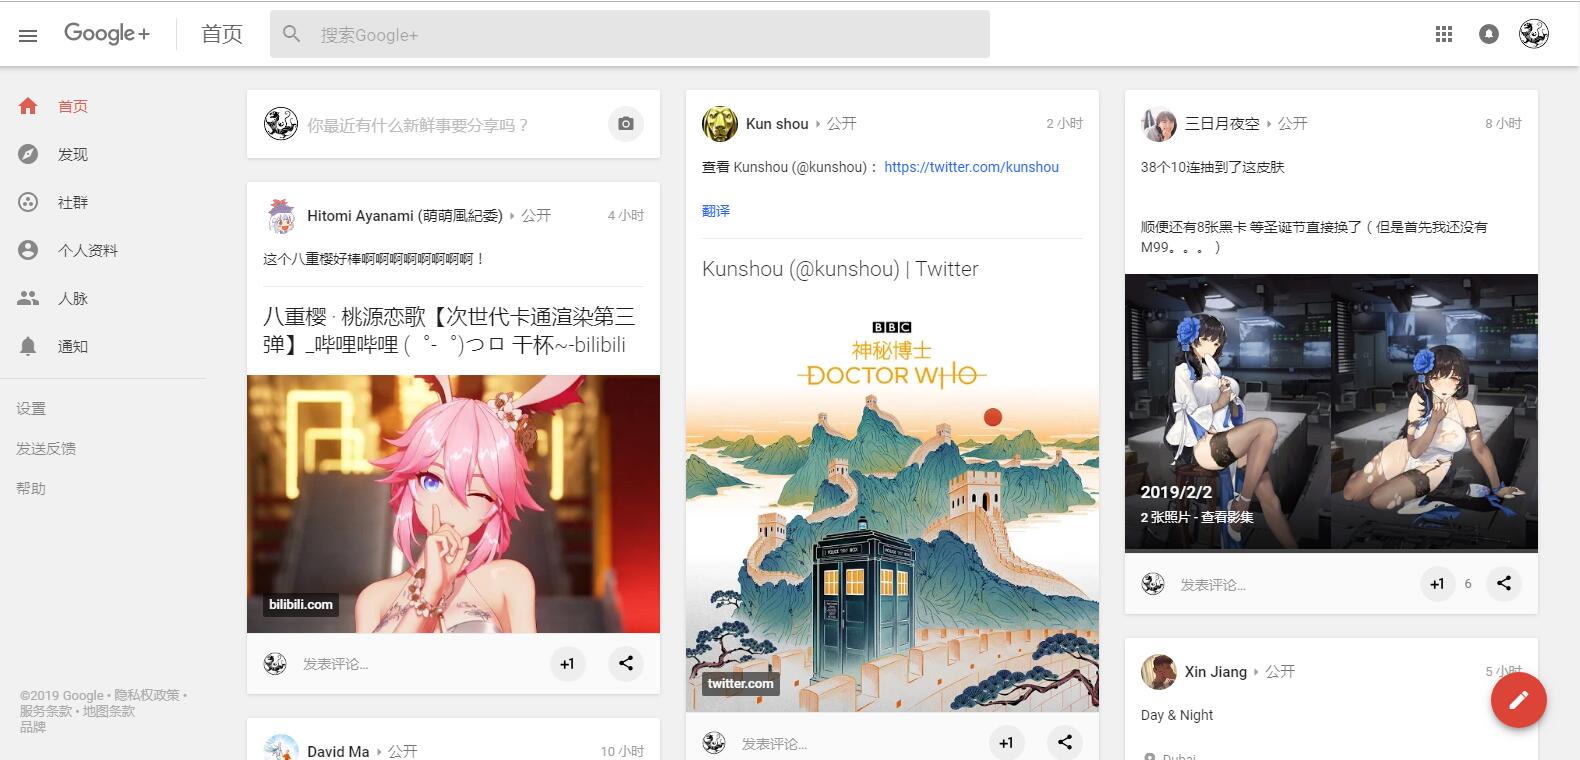Open the Kunshou (@kunshou) | Twitter title
This screenshot has width=1580, height=760.
point(840,269)
